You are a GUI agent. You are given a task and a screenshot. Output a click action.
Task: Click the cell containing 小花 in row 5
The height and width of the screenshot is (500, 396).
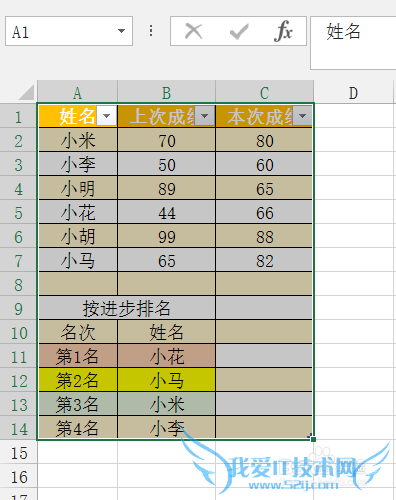[x=78, y=212]
